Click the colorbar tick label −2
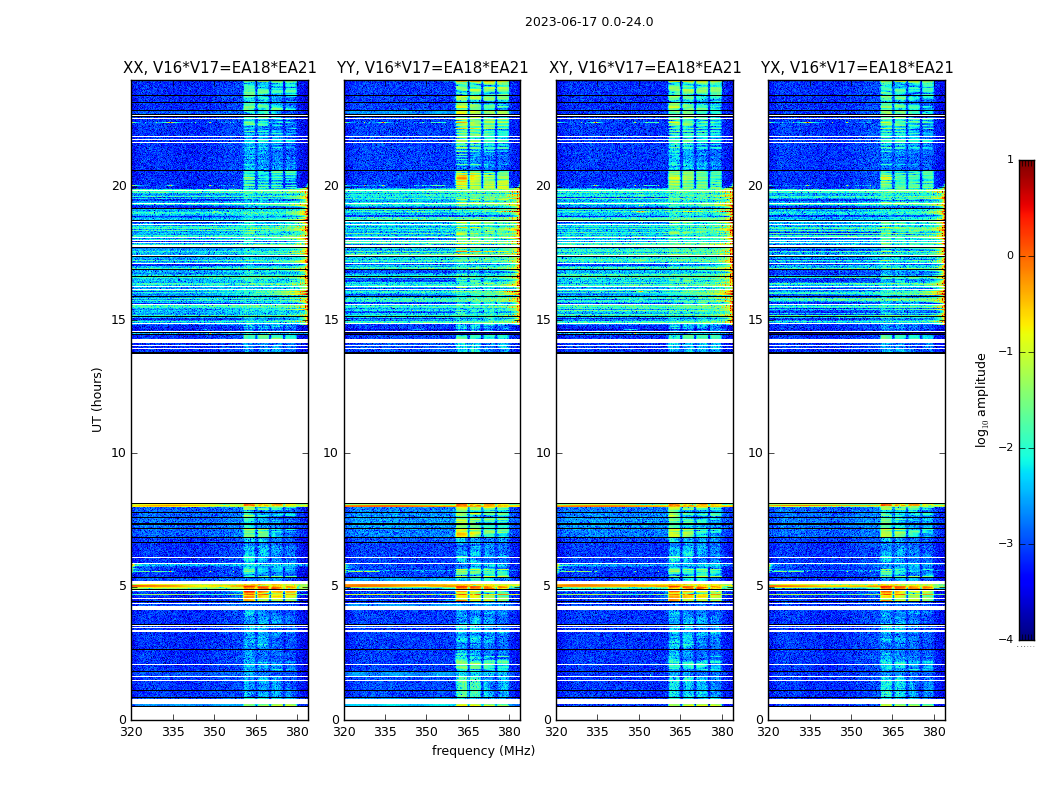The image size is (1050, 800). coord(1008,448)
